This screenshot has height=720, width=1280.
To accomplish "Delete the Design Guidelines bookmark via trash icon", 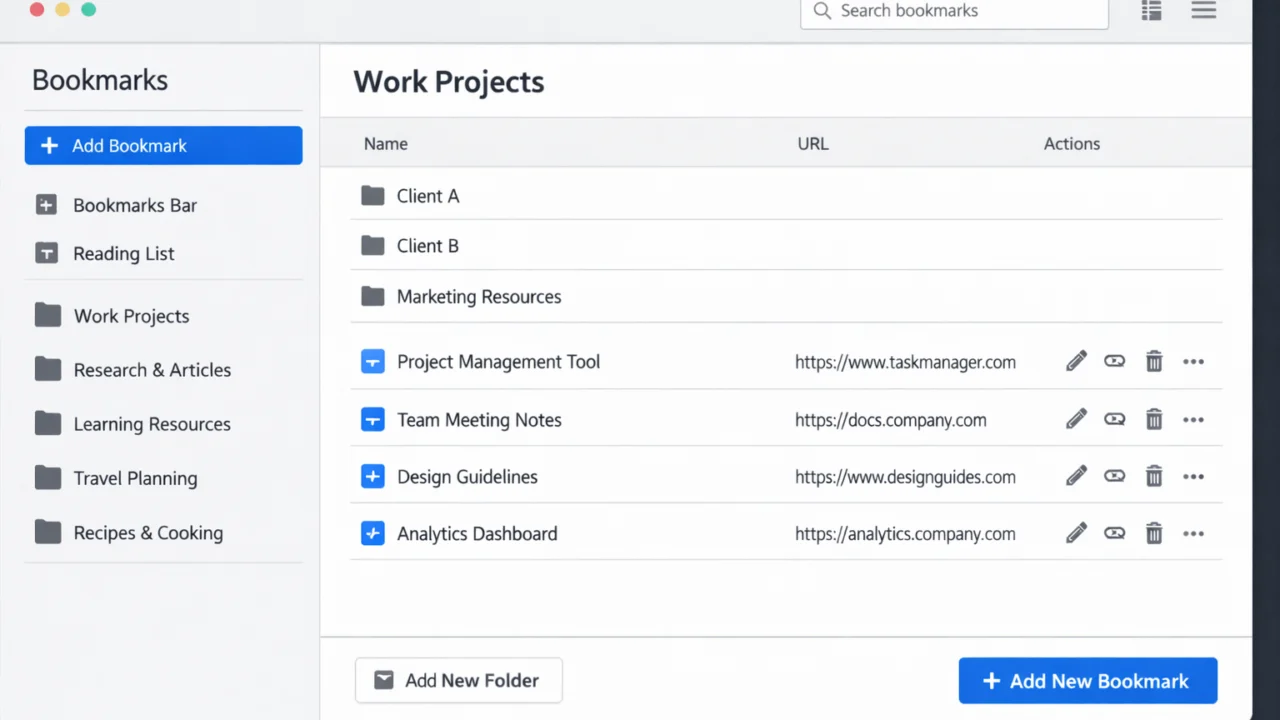I will coord(1154,477).
